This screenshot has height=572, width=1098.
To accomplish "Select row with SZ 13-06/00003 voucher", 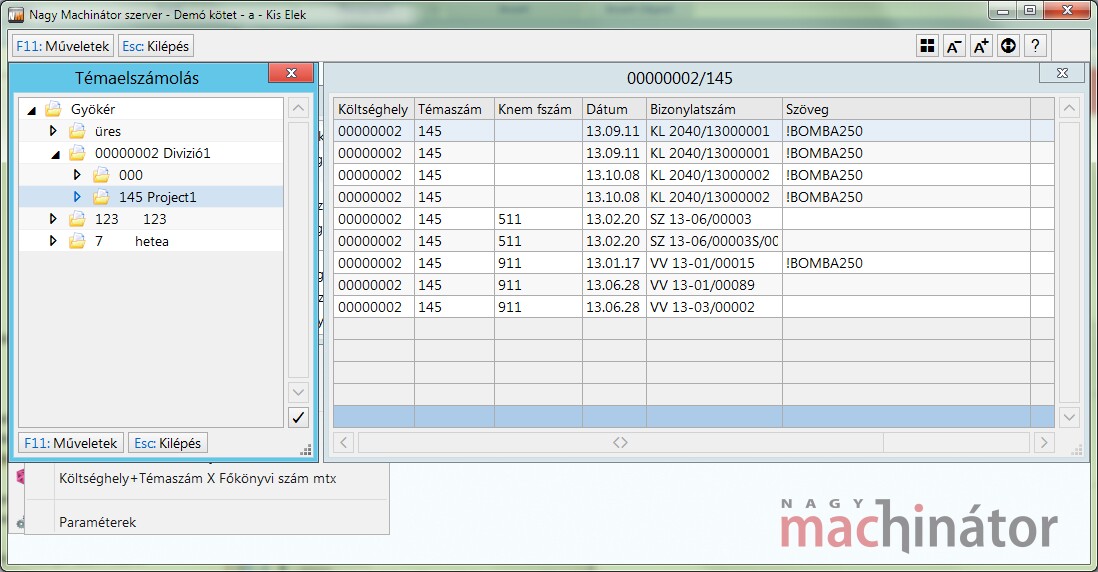I will pos(693,219).
